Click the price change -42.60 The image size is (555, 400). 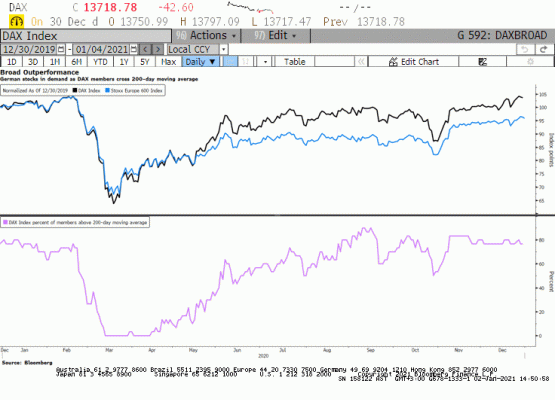176,7
